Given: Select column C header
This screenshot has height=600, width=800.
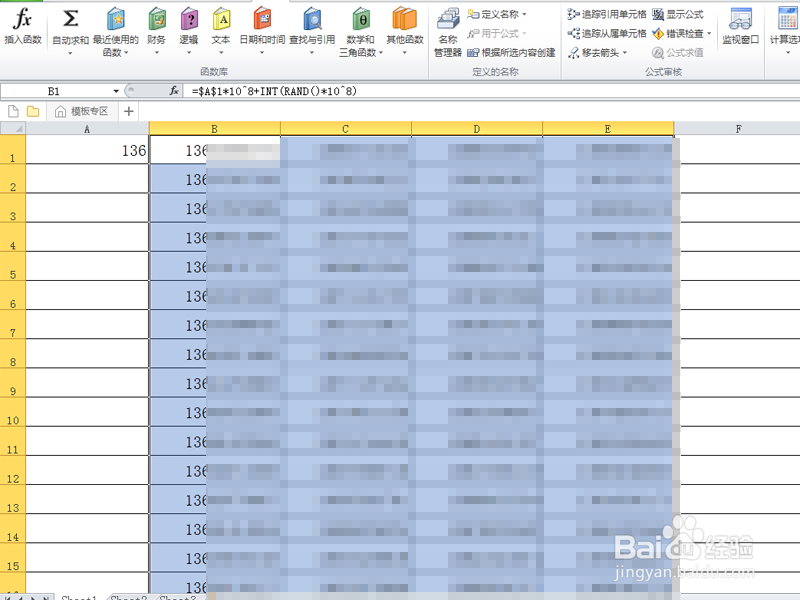Looking at the screenshot, I should (345, 129).
